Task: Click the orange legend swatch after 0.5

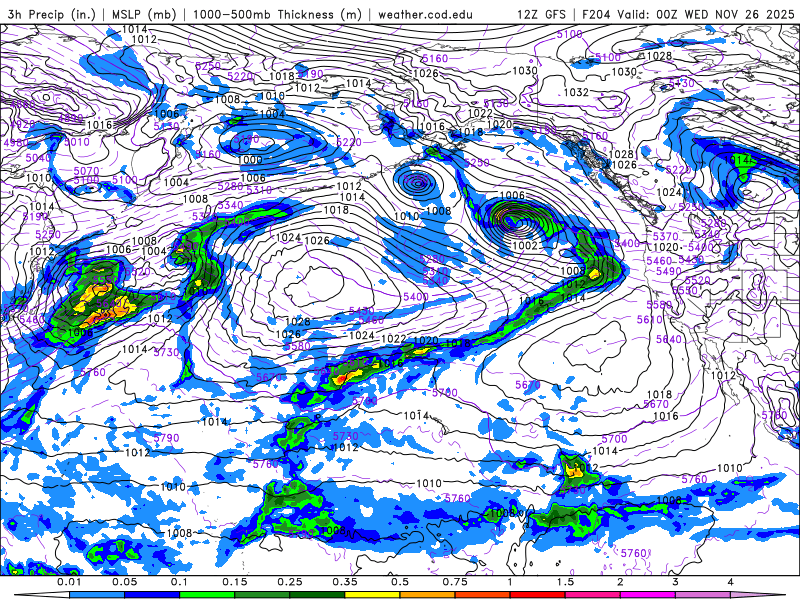Action: tap(428, 595)
